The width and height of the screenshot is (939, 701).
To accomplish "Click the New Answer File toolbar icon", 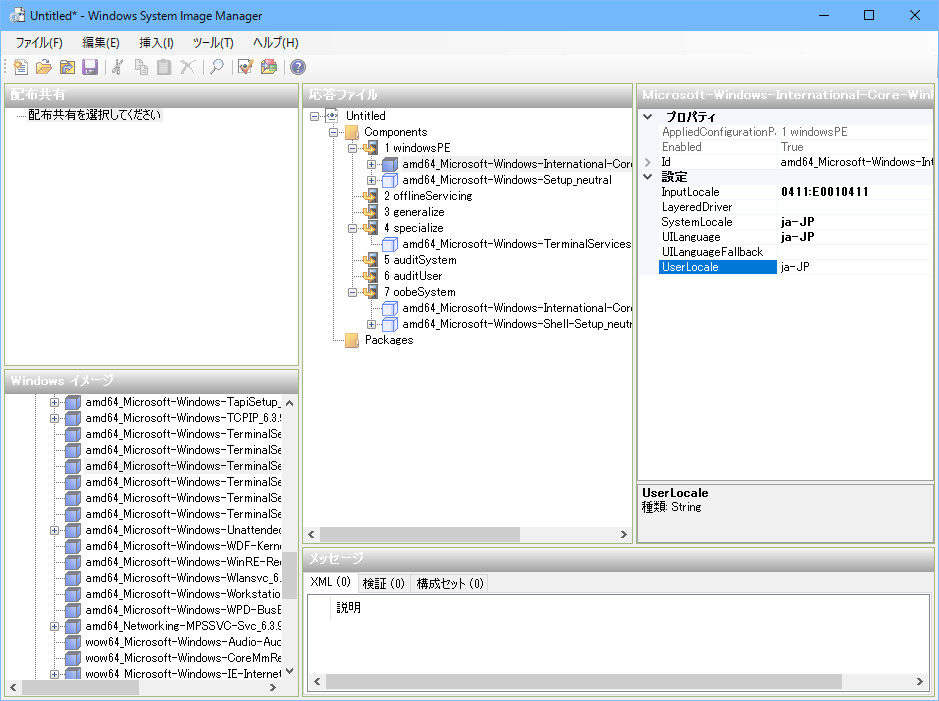I will 20,67.
